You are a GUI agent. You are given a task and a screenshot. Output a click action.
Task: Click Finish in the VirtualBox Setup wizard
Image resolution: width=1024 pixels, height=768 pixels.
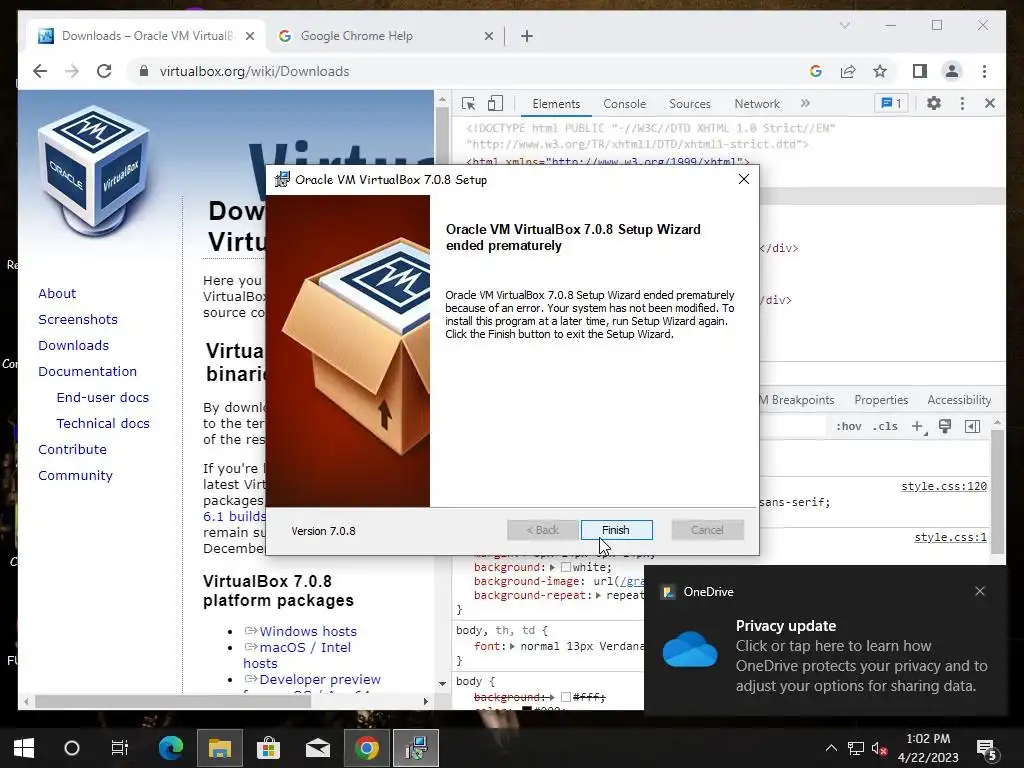616,530
